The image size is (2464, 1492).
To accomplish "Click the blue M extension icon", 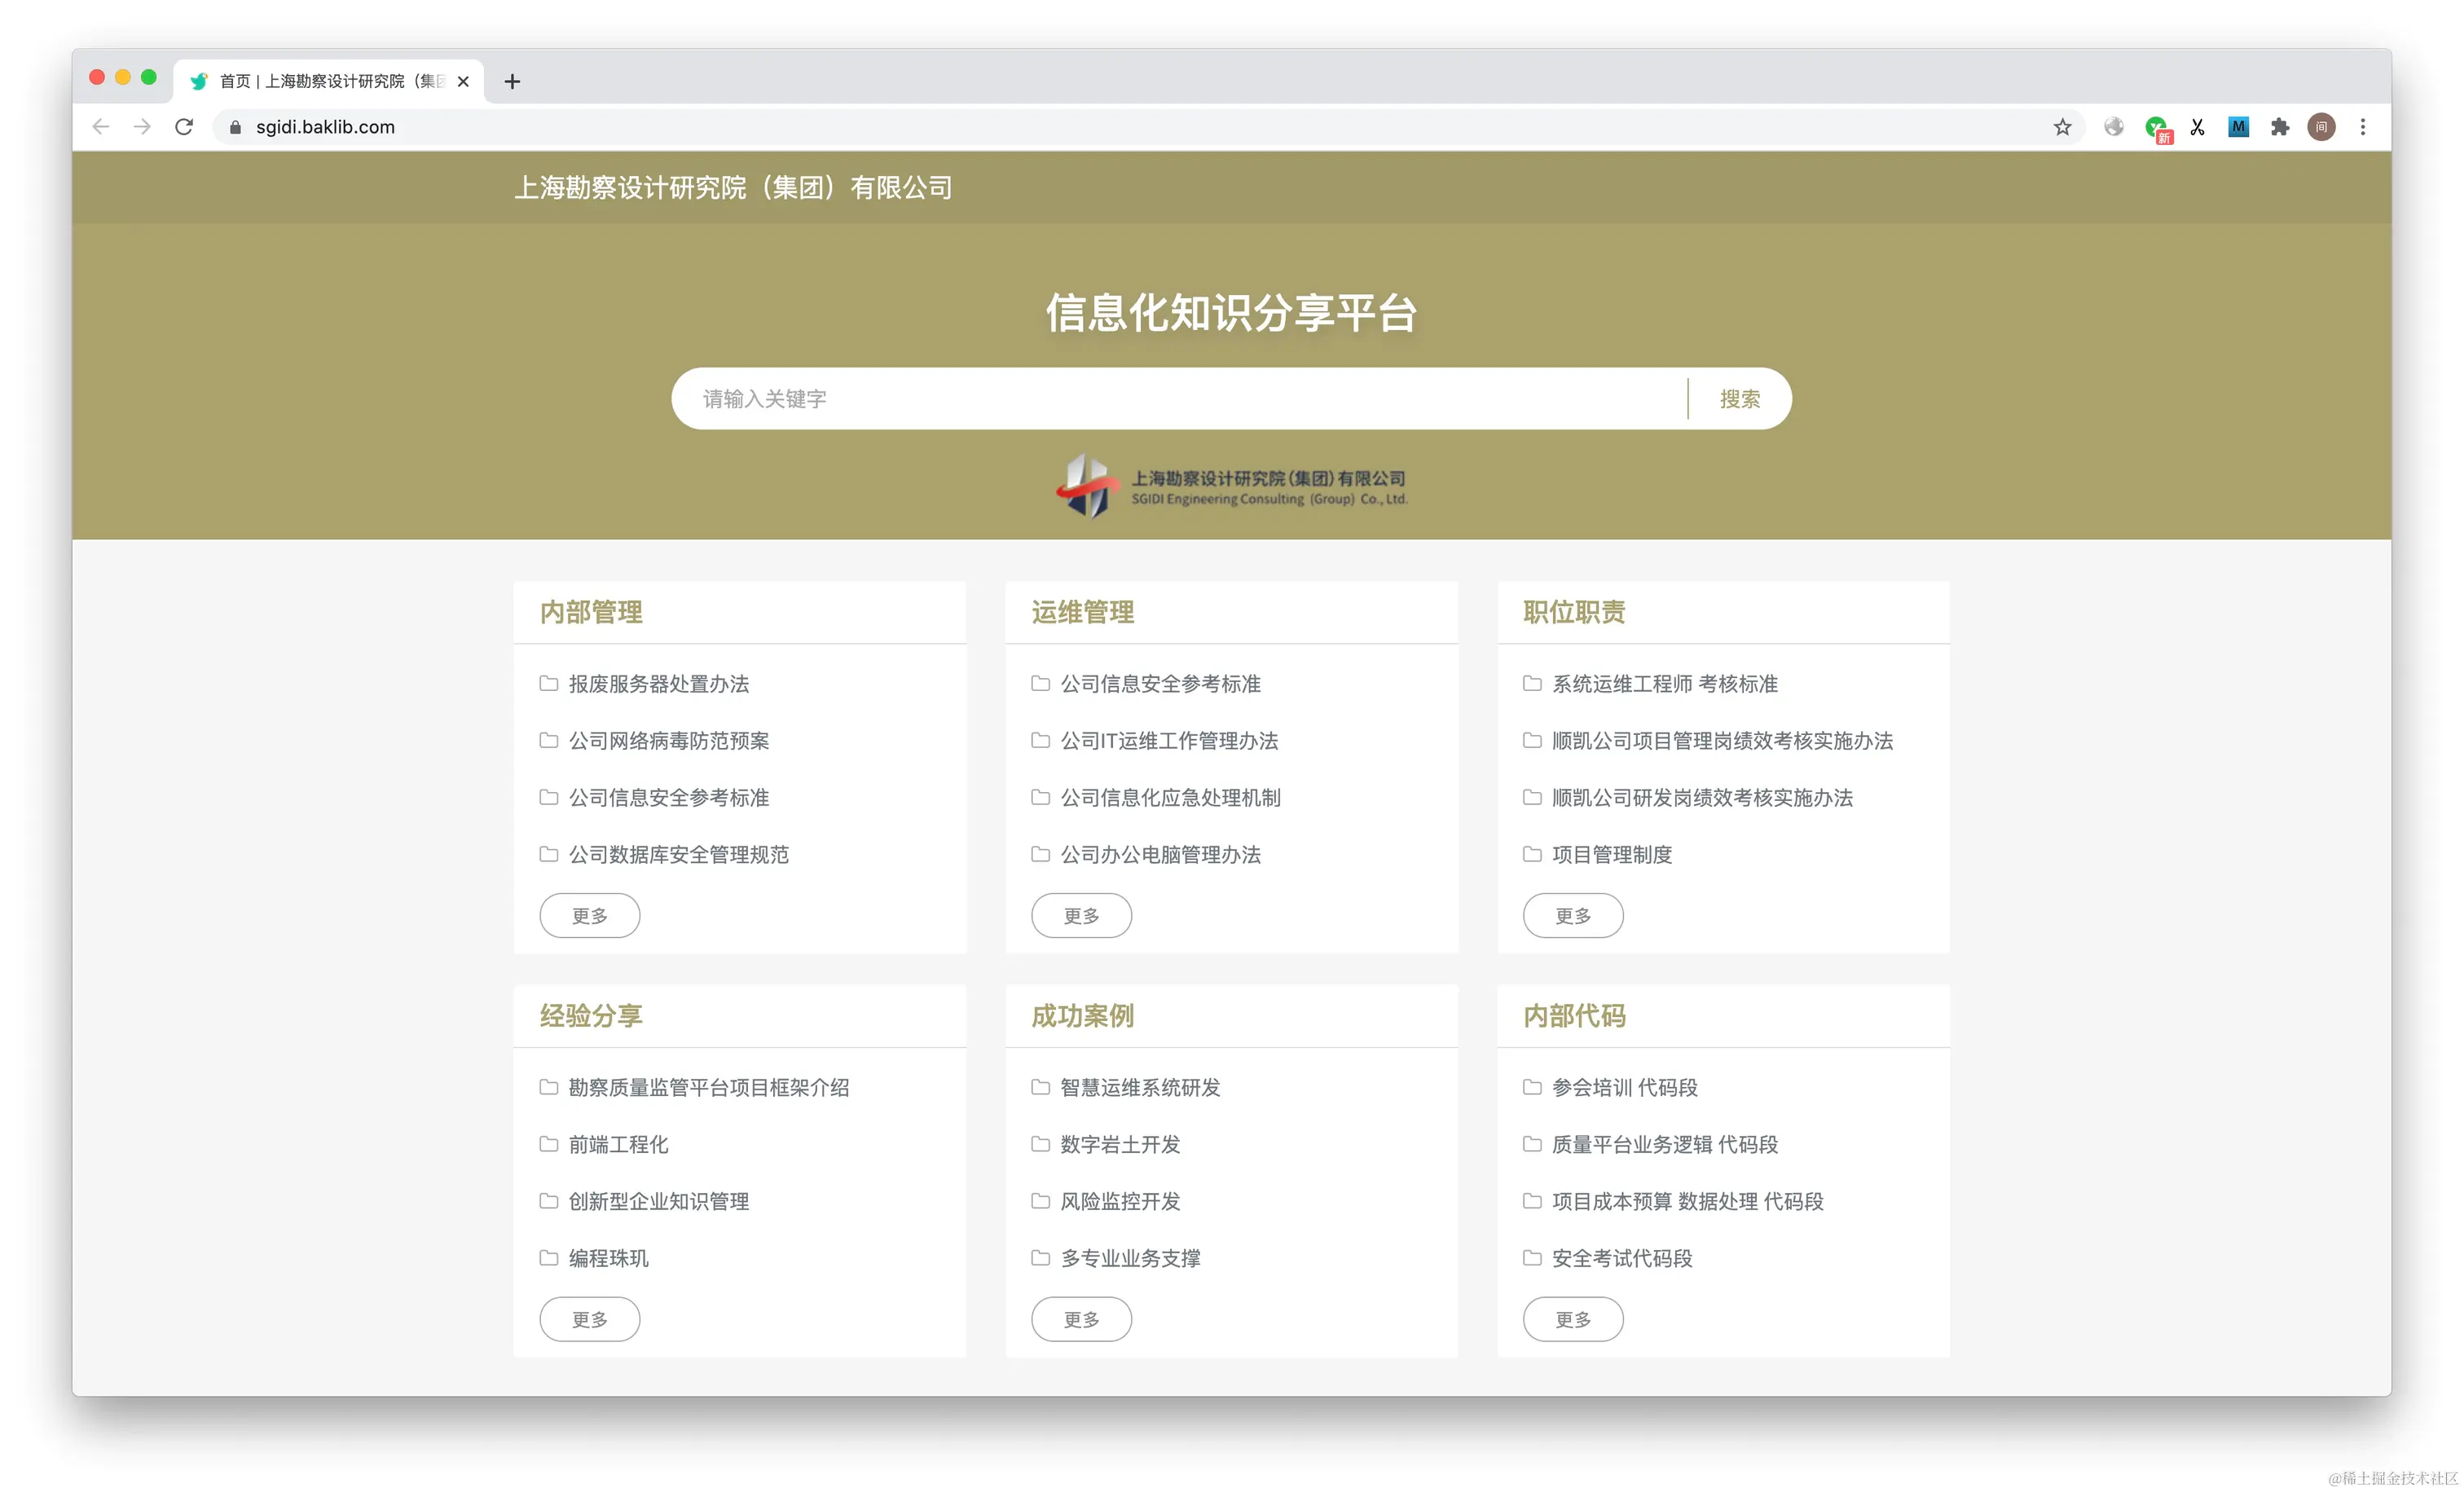I will tap(2238, 127).
